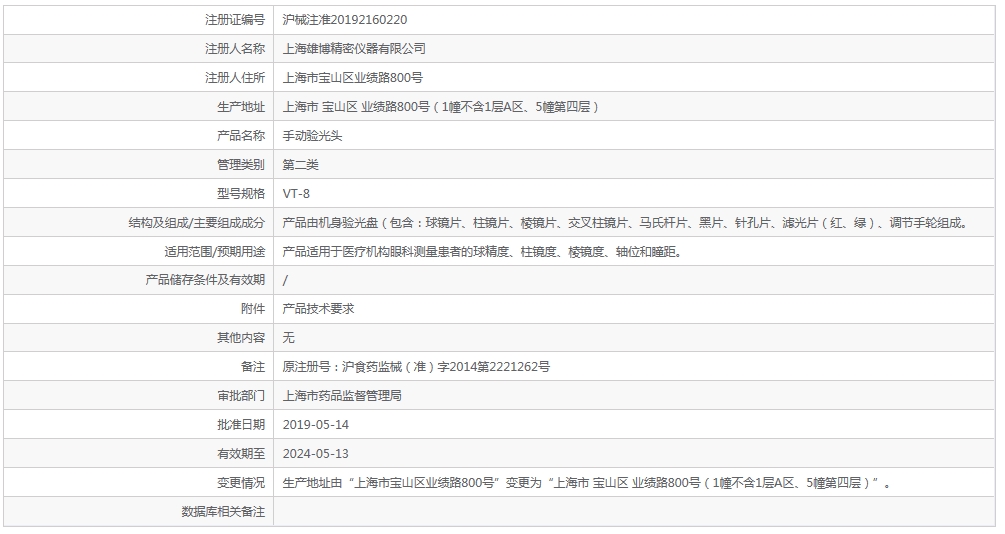Click the registrant address 上海市宝山区业绩路800号

353,78
